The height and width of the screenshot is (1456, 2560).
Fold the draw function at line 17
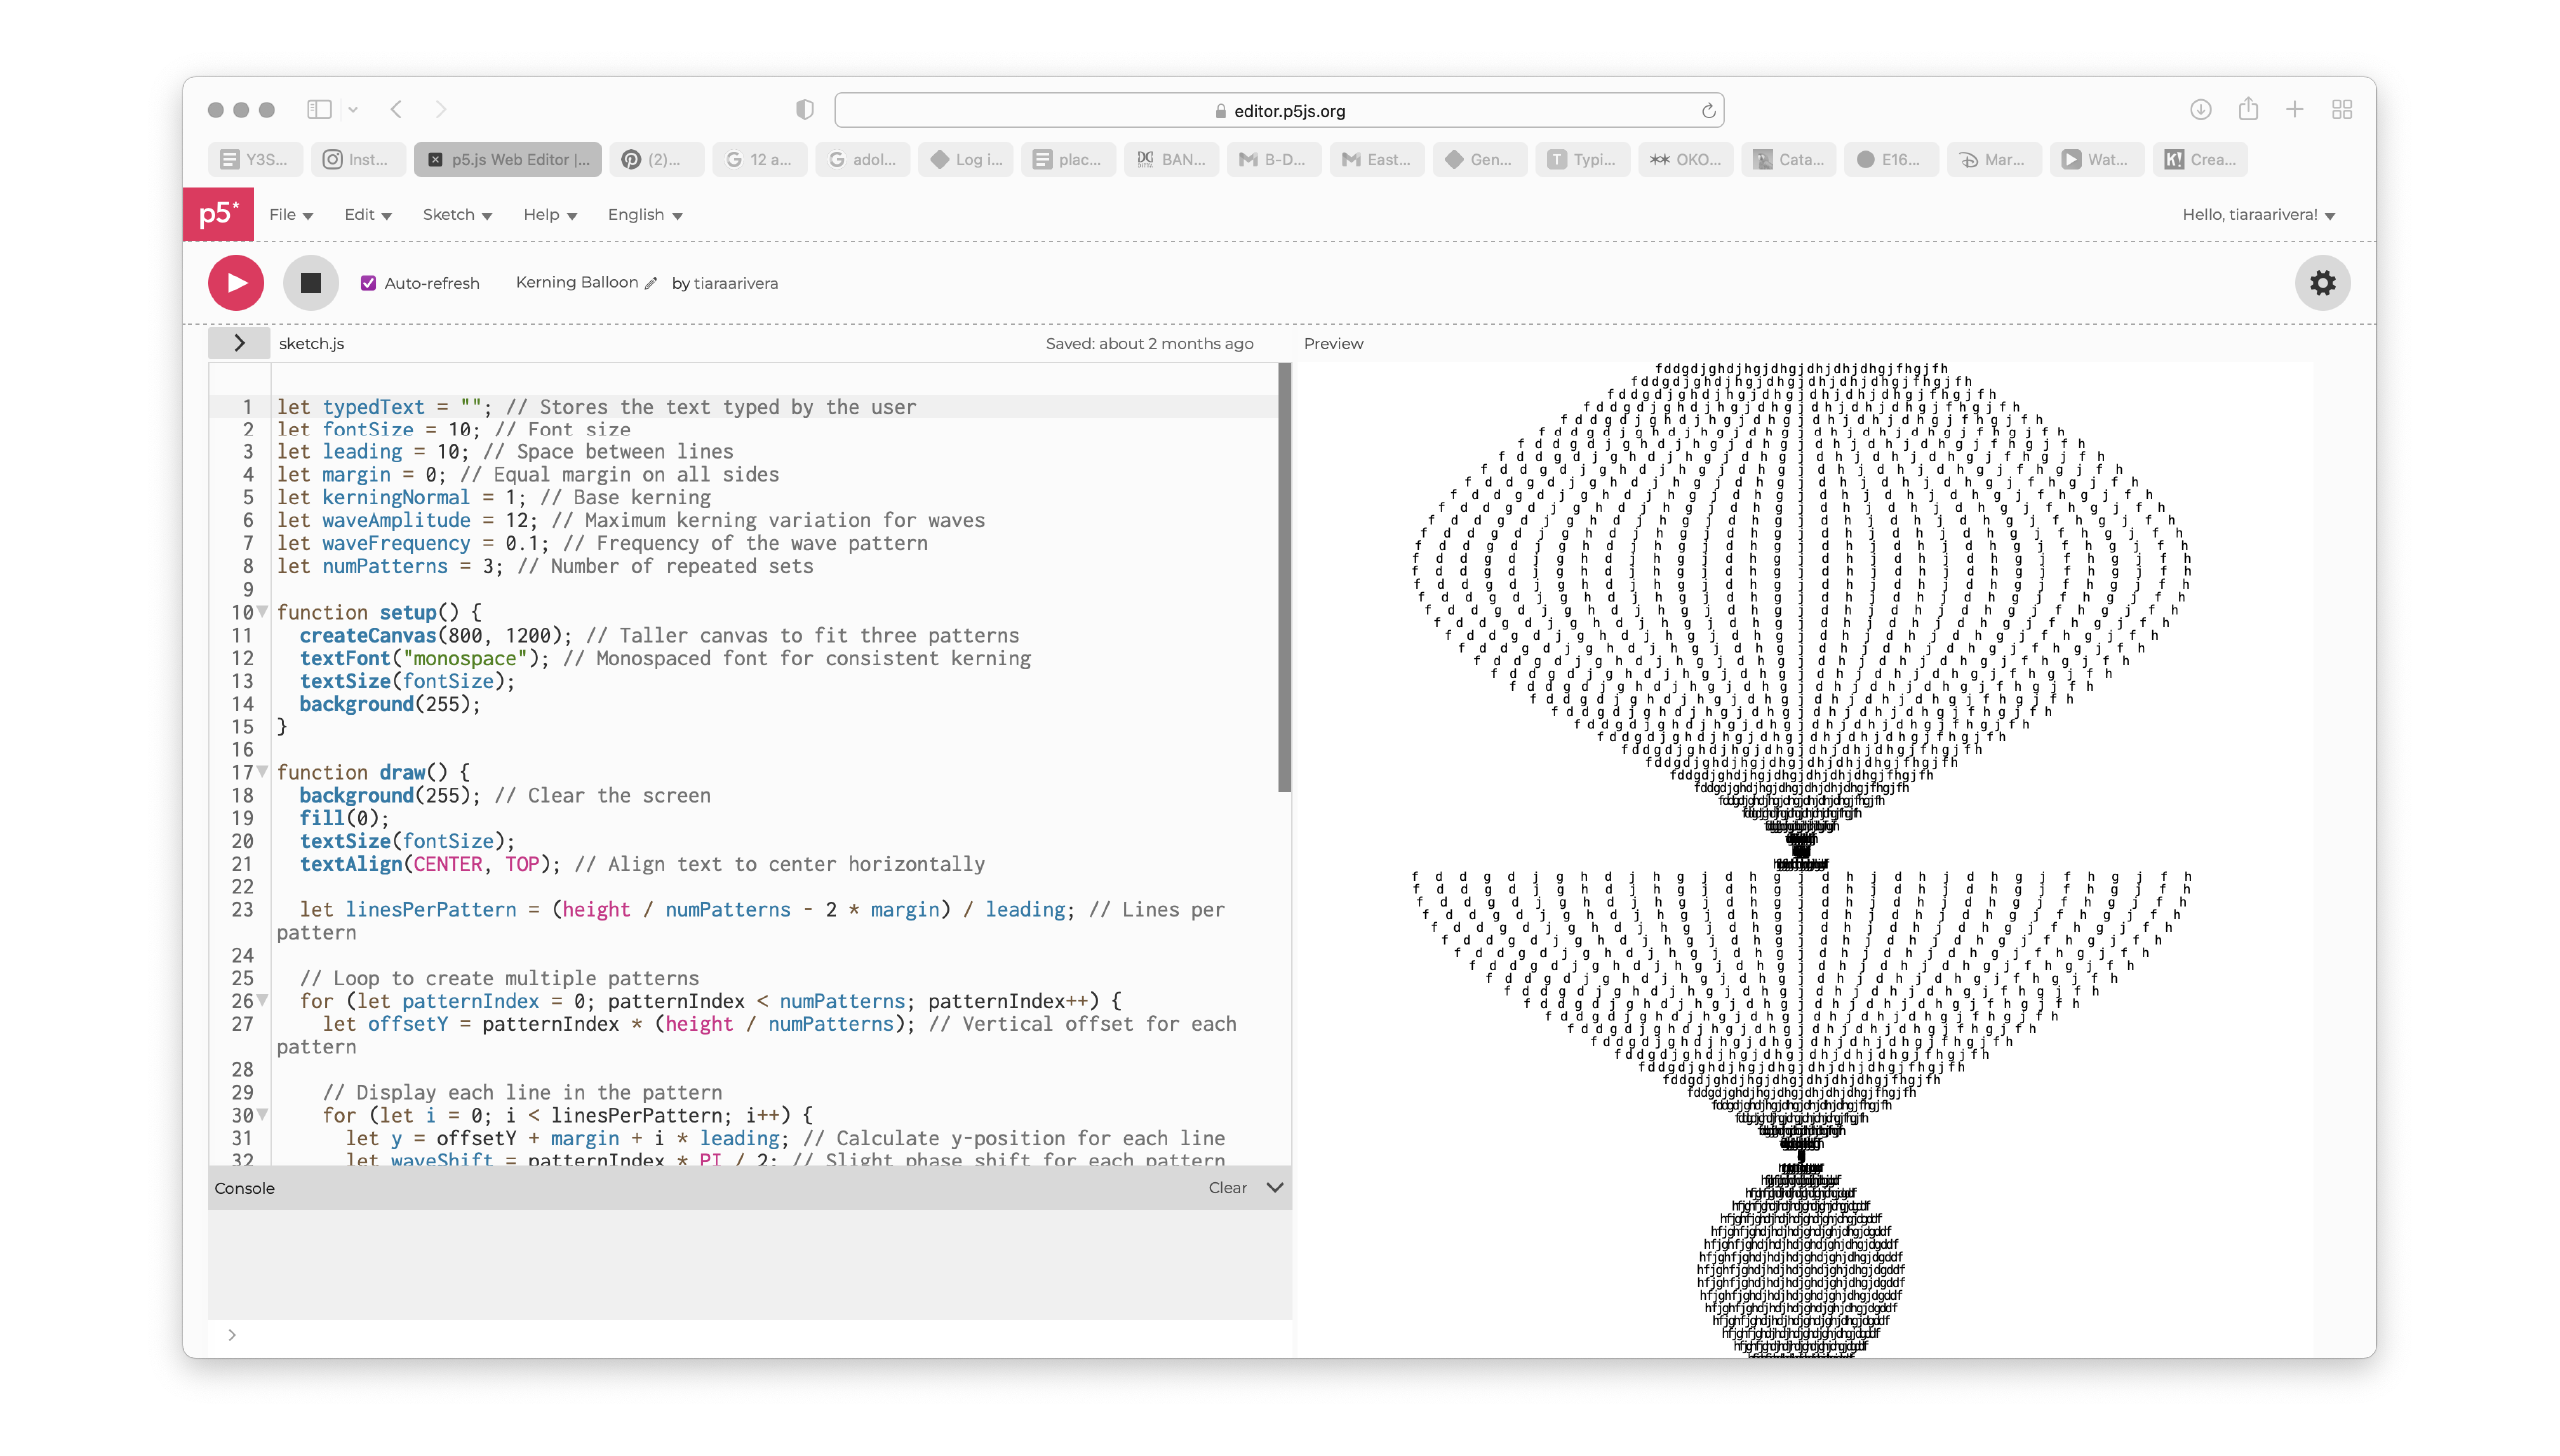263,771
